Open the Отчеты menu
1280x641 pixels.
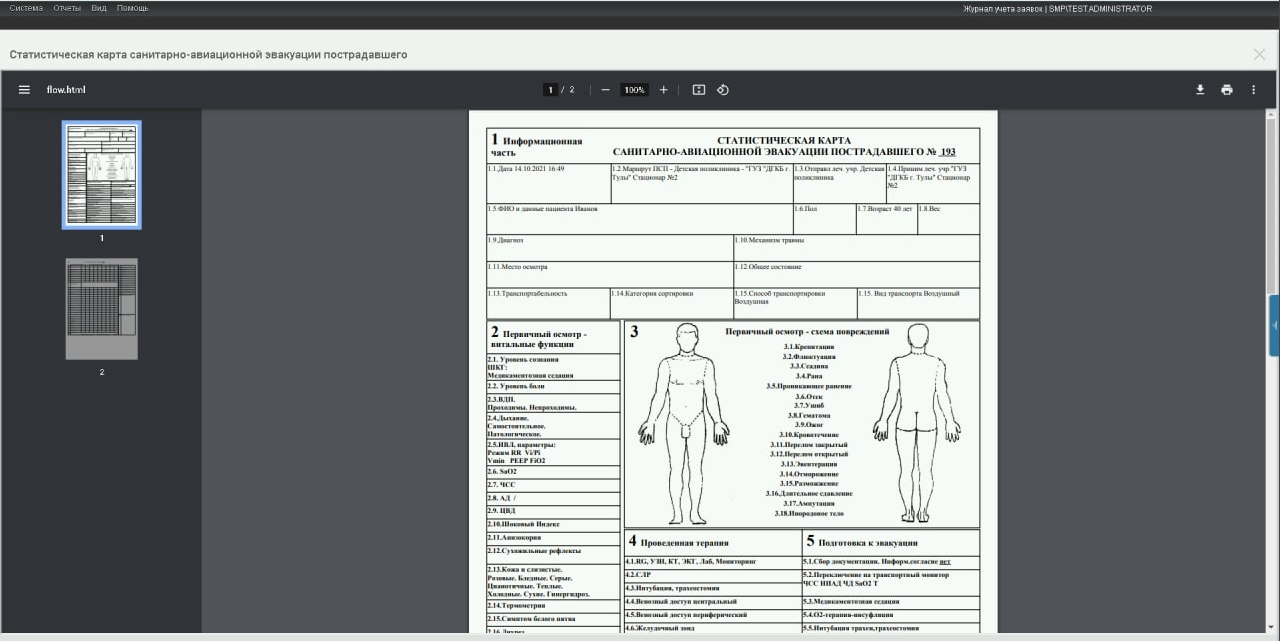(x=67, y=8)
